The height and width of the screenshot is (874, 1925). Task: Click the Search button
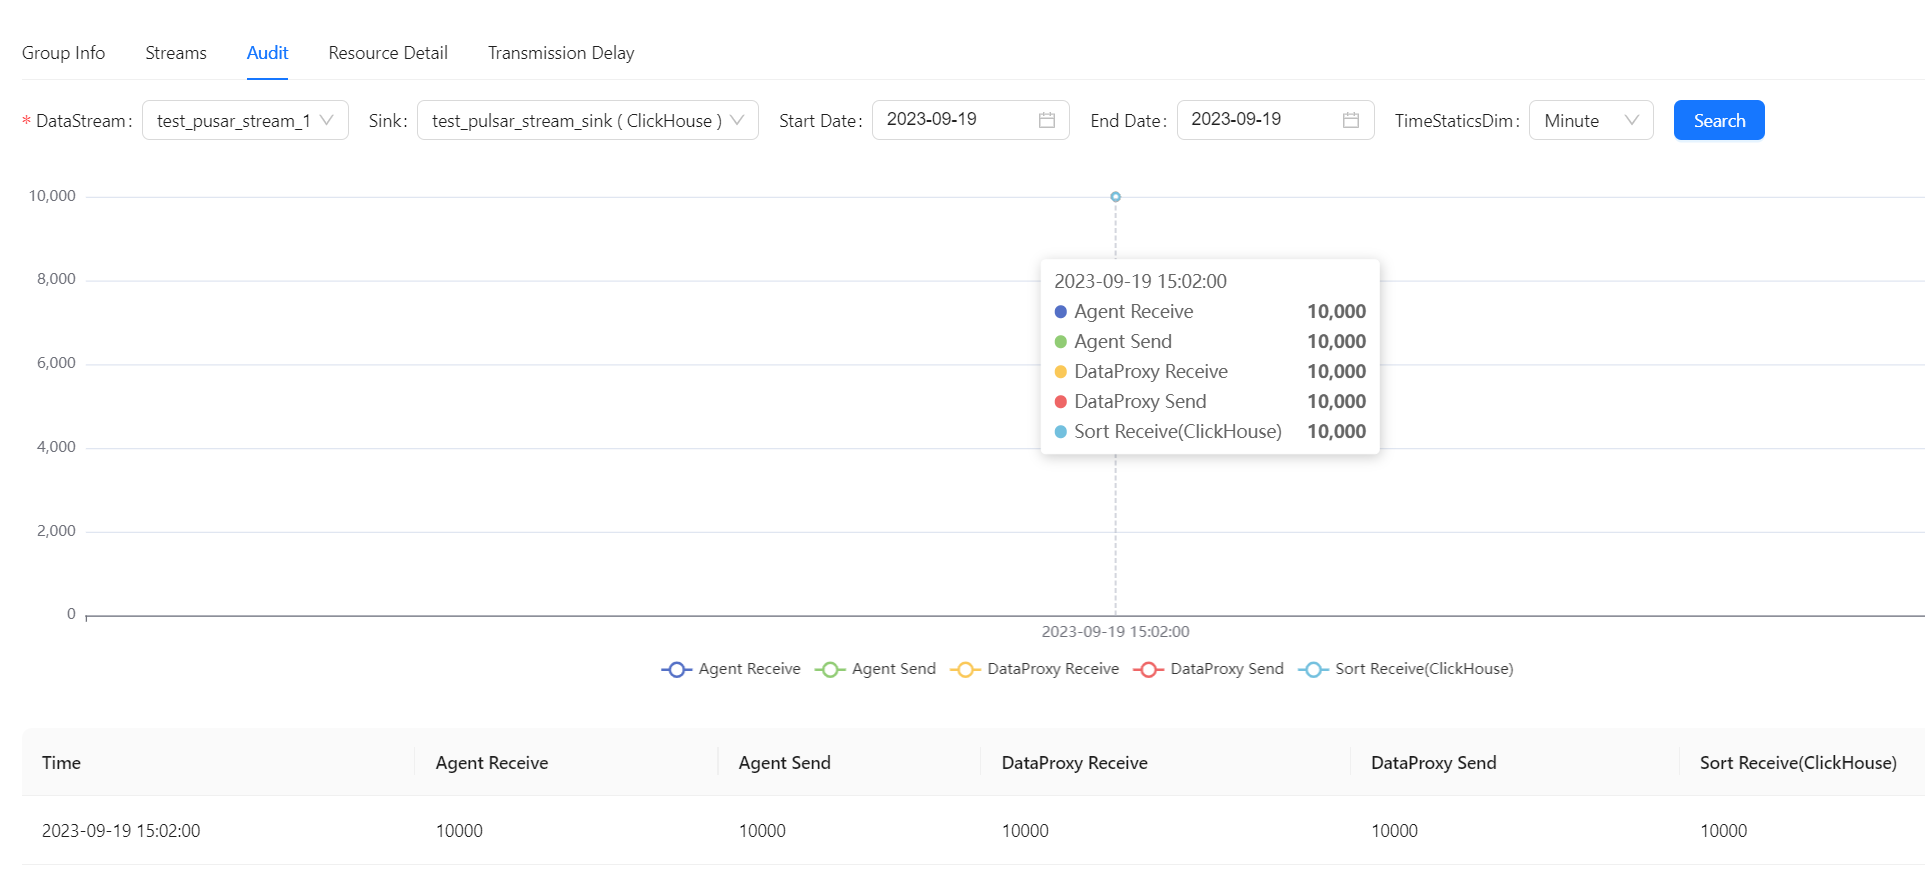[1718, 120]
